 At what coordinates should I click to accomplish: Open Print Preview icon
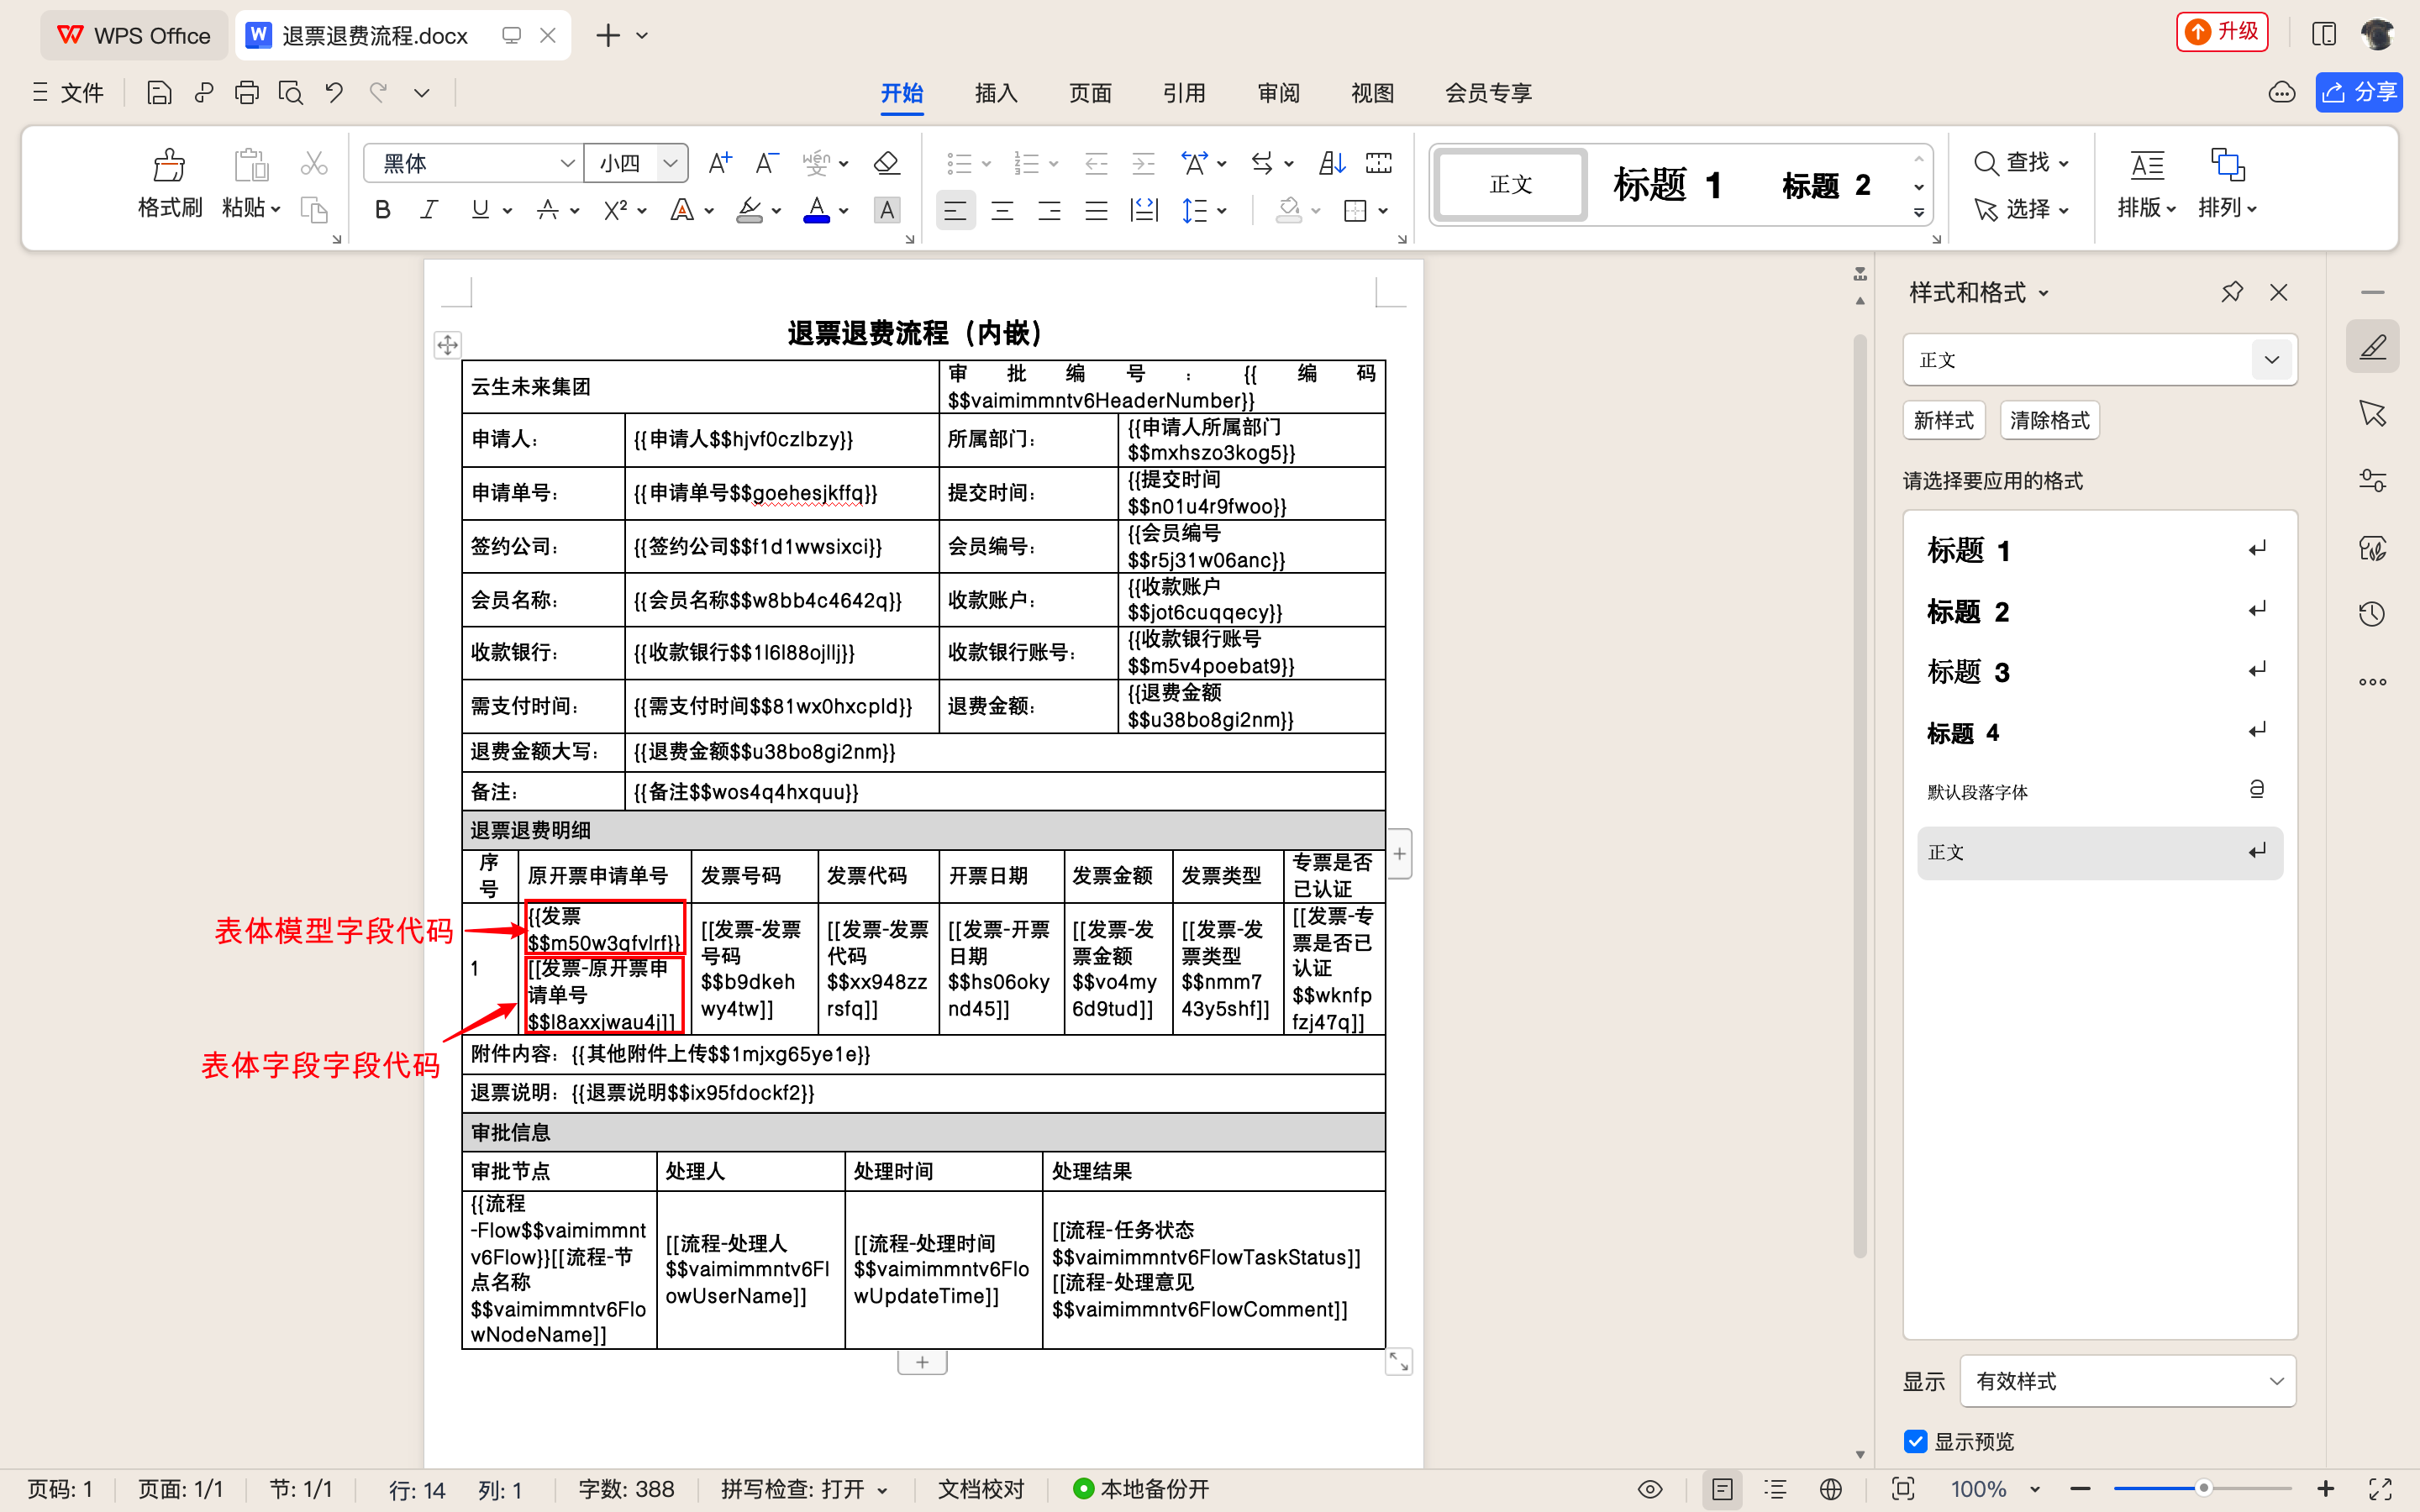tap(290, 93)
